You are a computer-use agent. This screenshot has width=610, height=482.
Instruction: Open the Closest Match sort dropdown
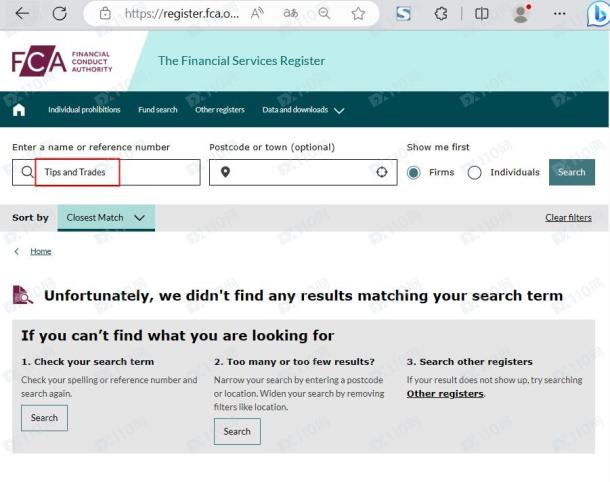coord(105,217)
